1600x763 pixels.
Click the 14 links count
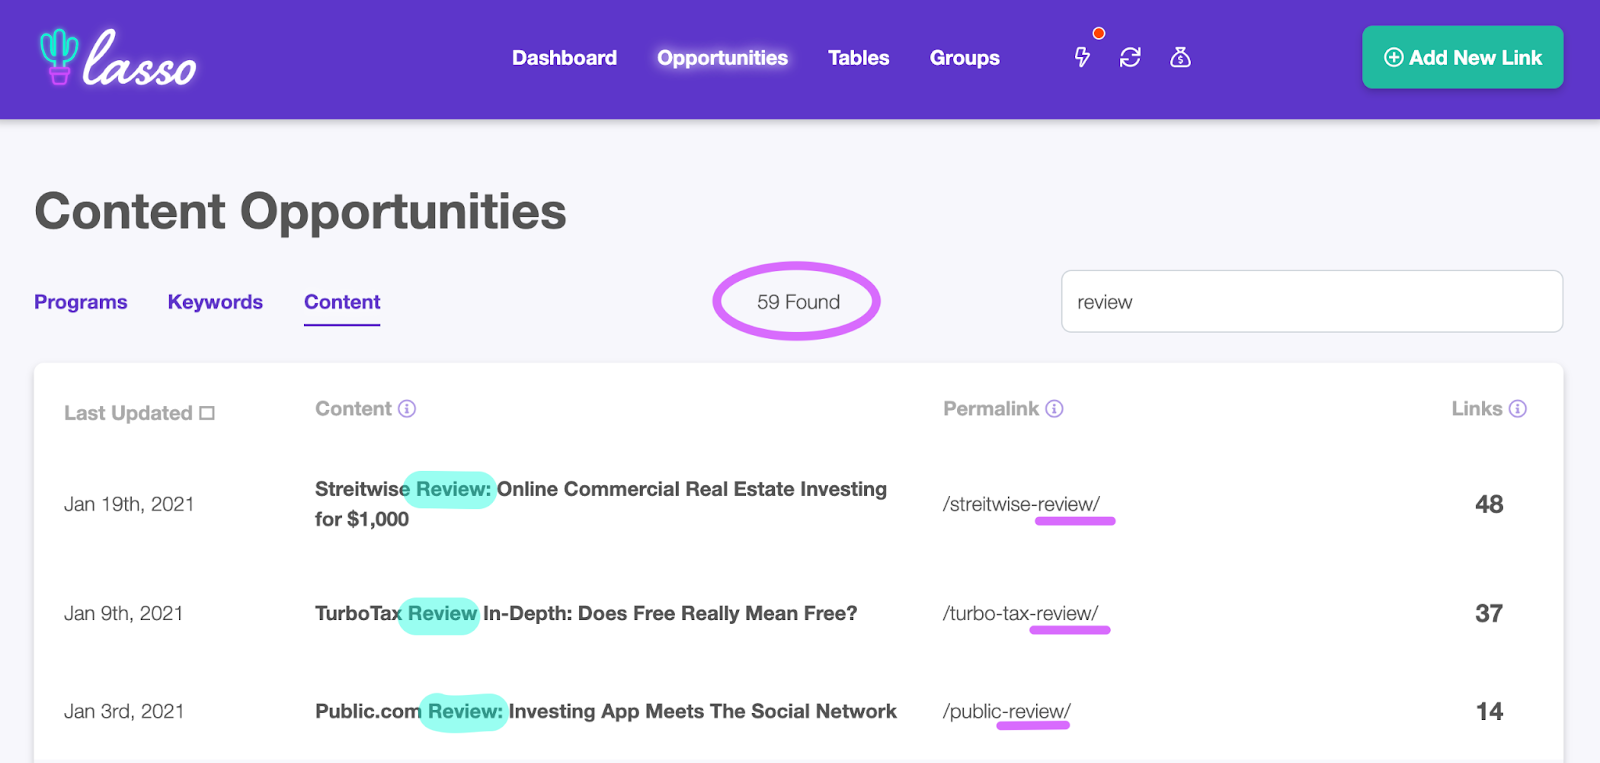click(x=1489, y=711)
